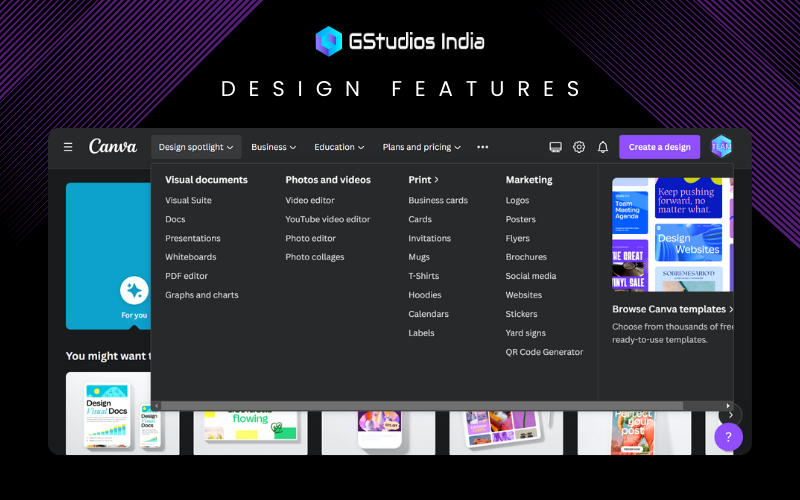800x500 pixels.
Task: Click right arrow of horizontal scrollbar
Action: tap(728, 406)
